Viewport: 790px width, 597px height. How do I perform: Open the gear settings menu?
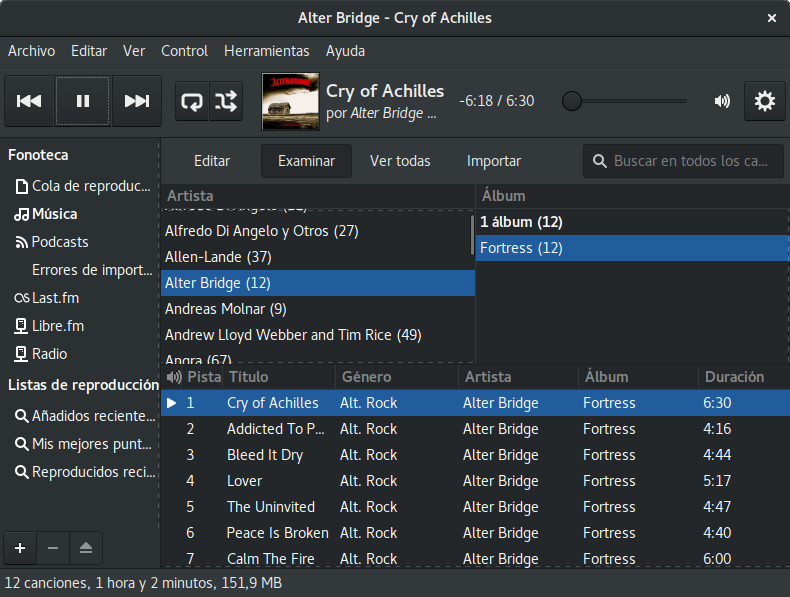[x=764, y=101]
